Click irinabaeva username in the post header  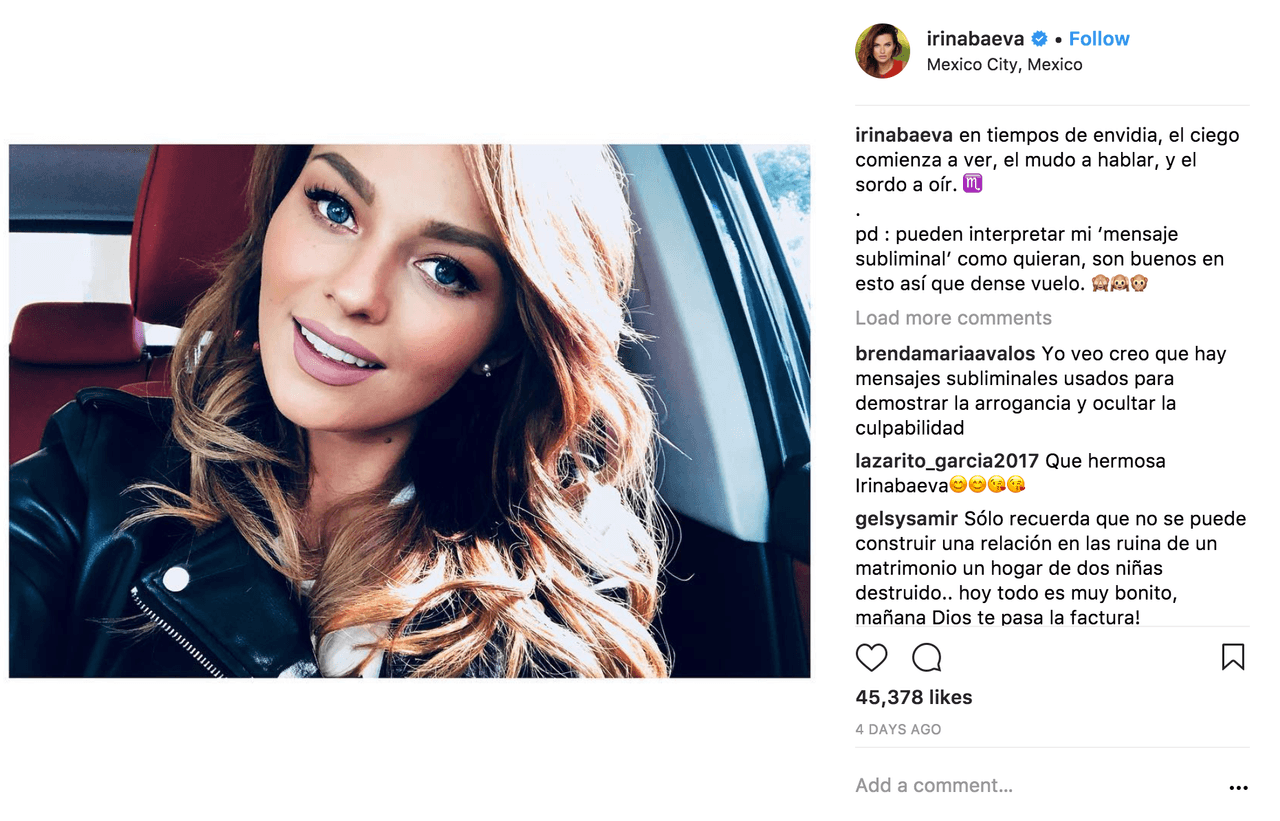(x=977, y=38)
